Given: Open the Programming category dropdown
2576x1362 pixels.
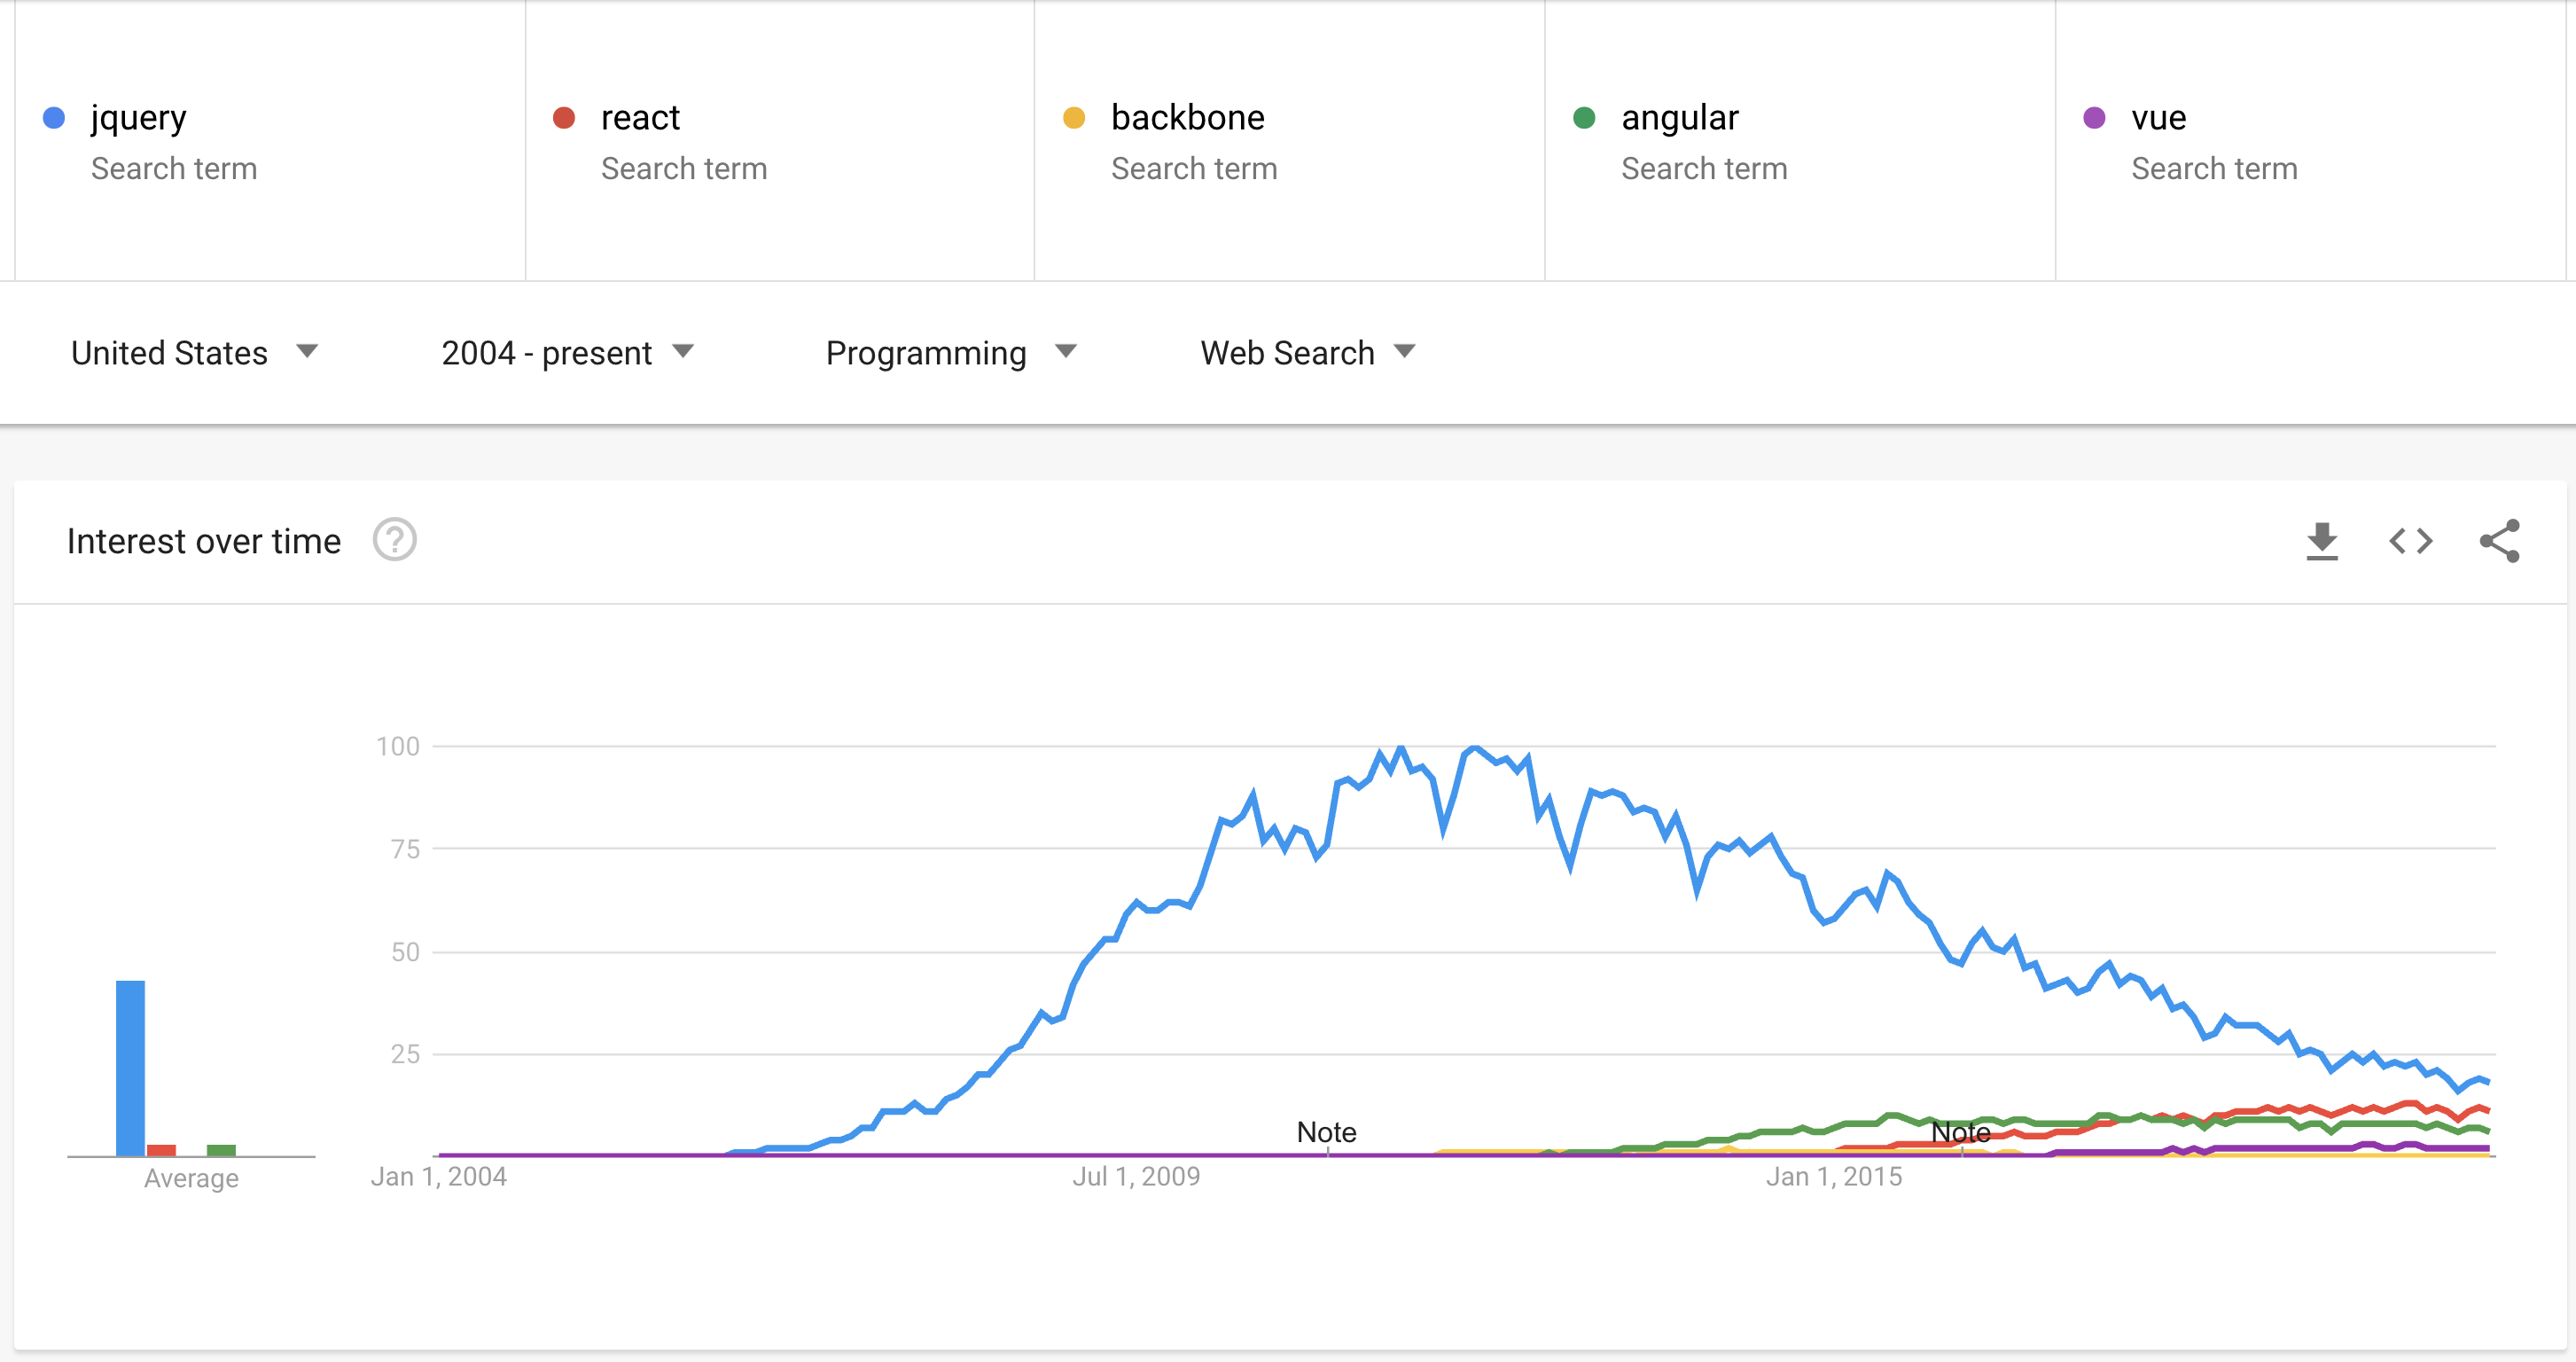Looking at the screenshot, I should click(x=951, y=352).
